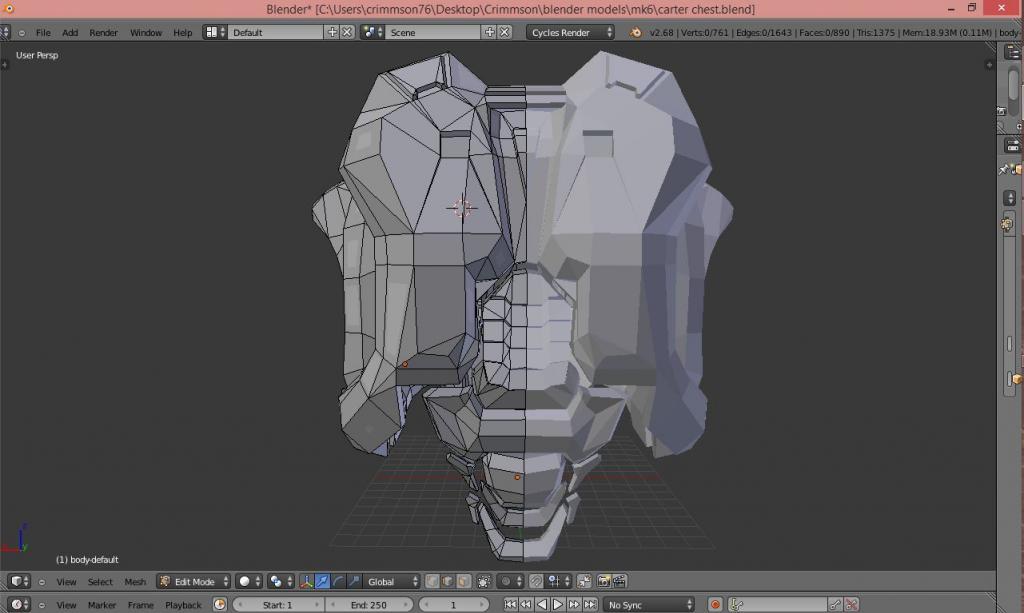This screenshot has height=613, width=1024.
Task: Open the 3D viewport Select menu
Action: [x=100, y=582]
